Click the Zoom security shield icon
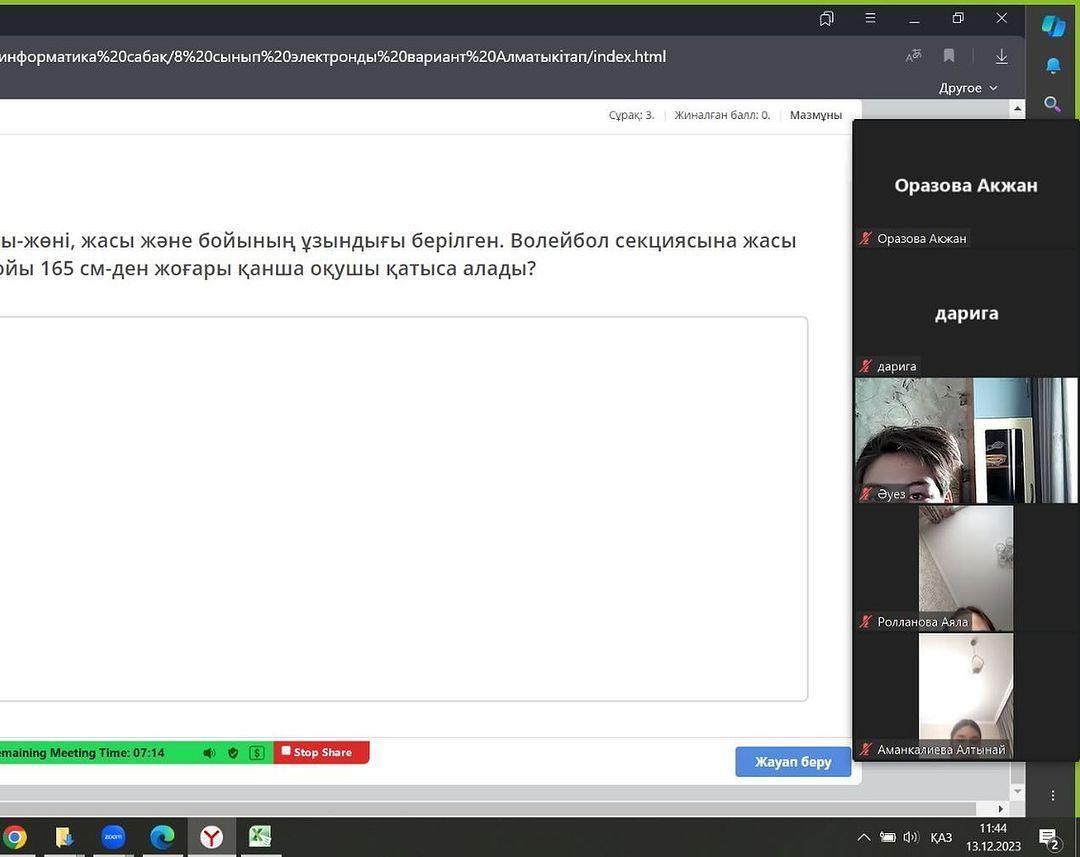 [x=233, y=753]
